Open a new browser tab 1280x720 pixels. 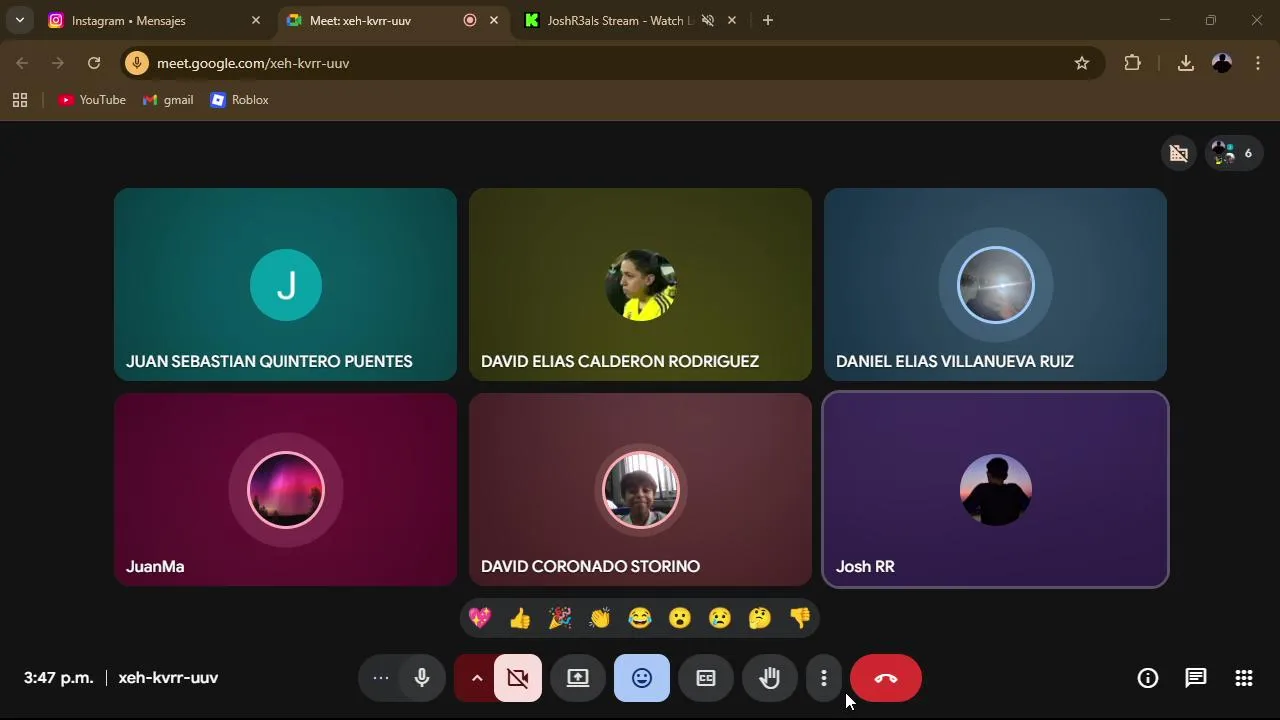(768, 20)
